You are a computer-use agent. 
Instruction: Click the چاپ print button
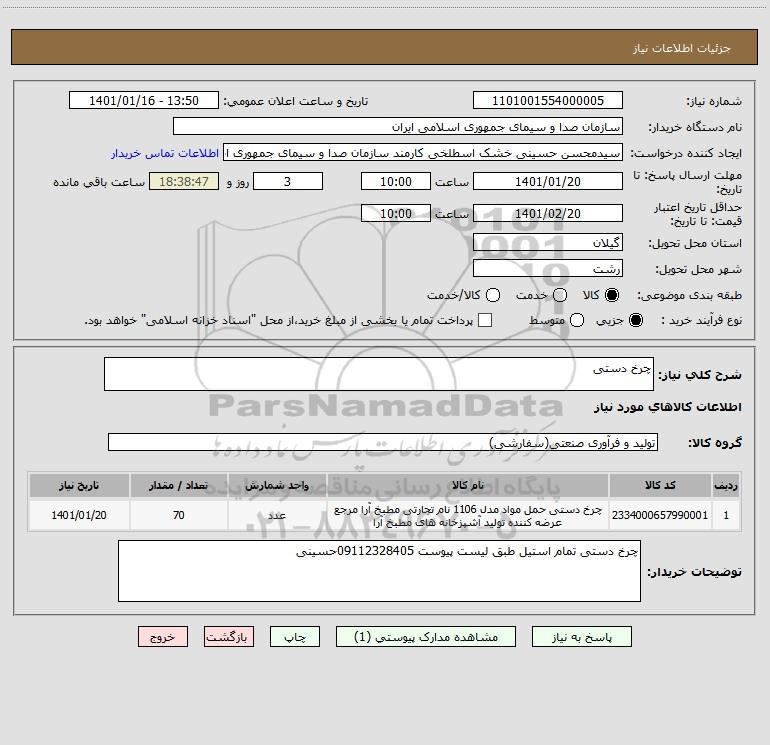coord(295,637)
